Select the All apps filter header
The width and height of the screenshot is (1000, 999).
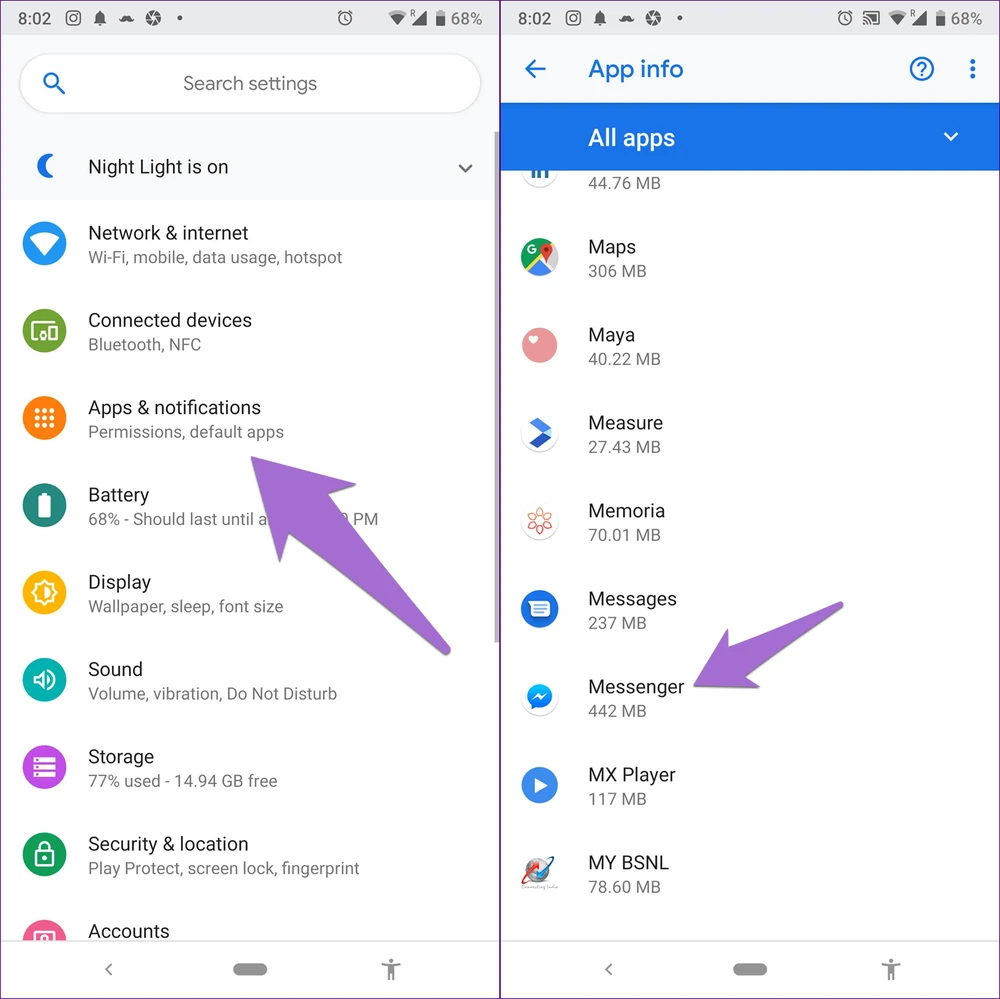tap(750, 137)
